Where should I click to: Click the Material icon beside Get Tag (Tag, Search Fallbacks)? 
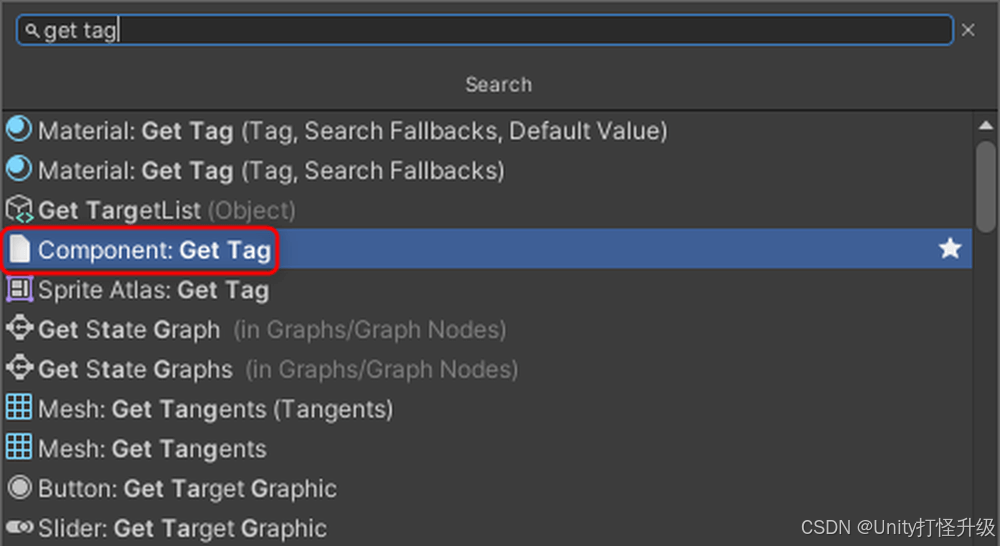(x=19, y=170)
